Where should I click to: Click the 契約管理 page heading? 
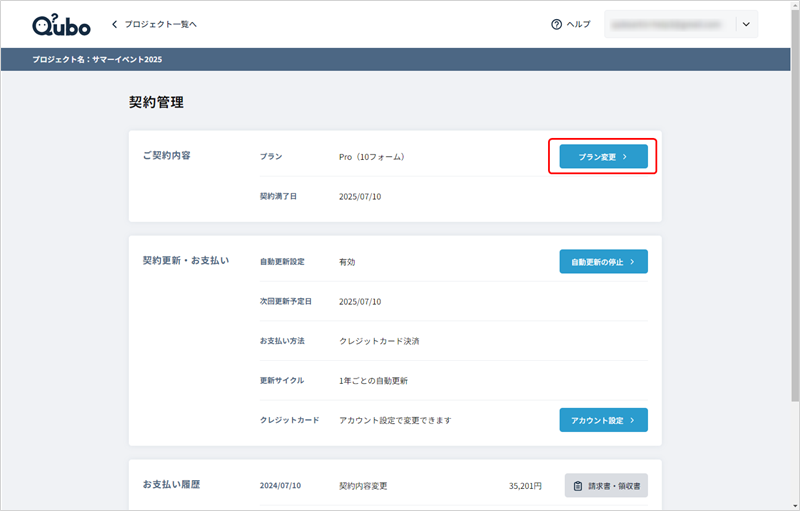click(x=156, y=102)
